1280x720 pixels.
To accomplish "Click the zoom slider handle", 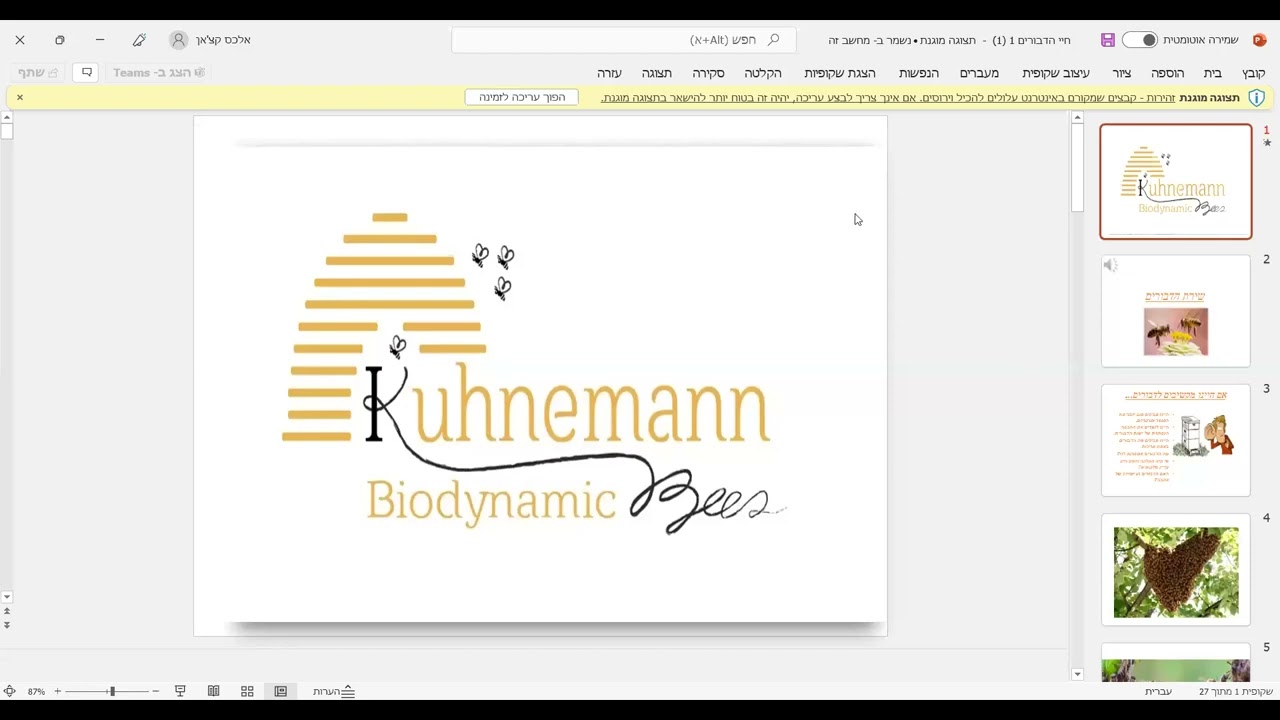I will coord(112,691).
